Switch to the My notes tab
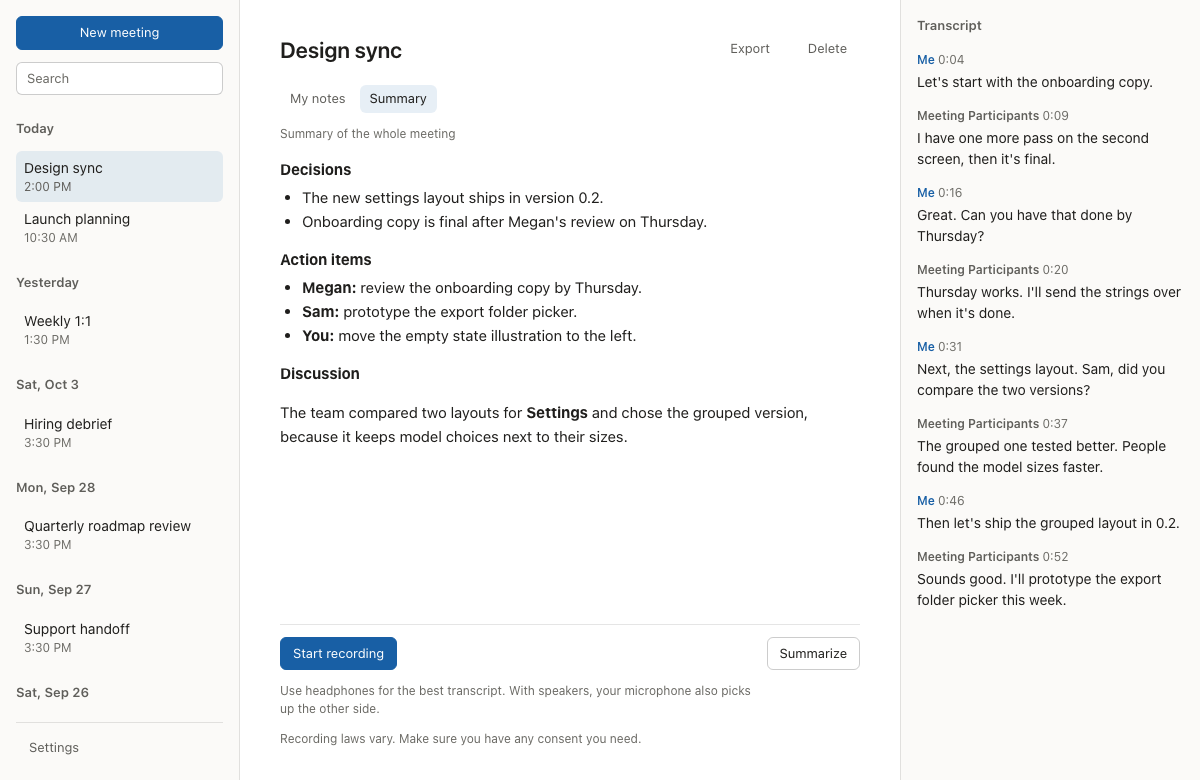 pyautogui.click(x=318, y=99)
